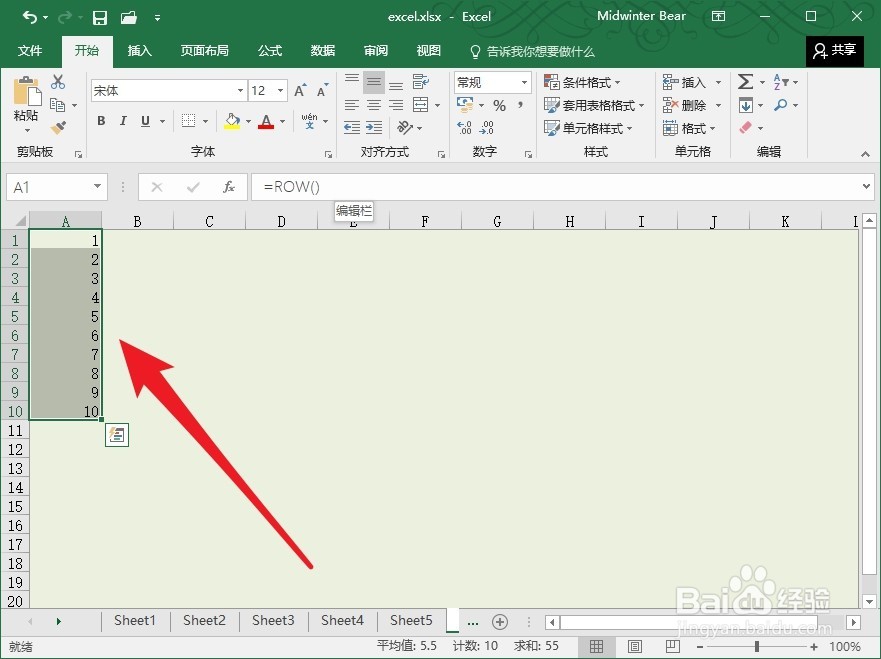Collapse the ribbon with the up chevron
The height and width of the screenshot is (659, 881).
[x=865, y=154]
